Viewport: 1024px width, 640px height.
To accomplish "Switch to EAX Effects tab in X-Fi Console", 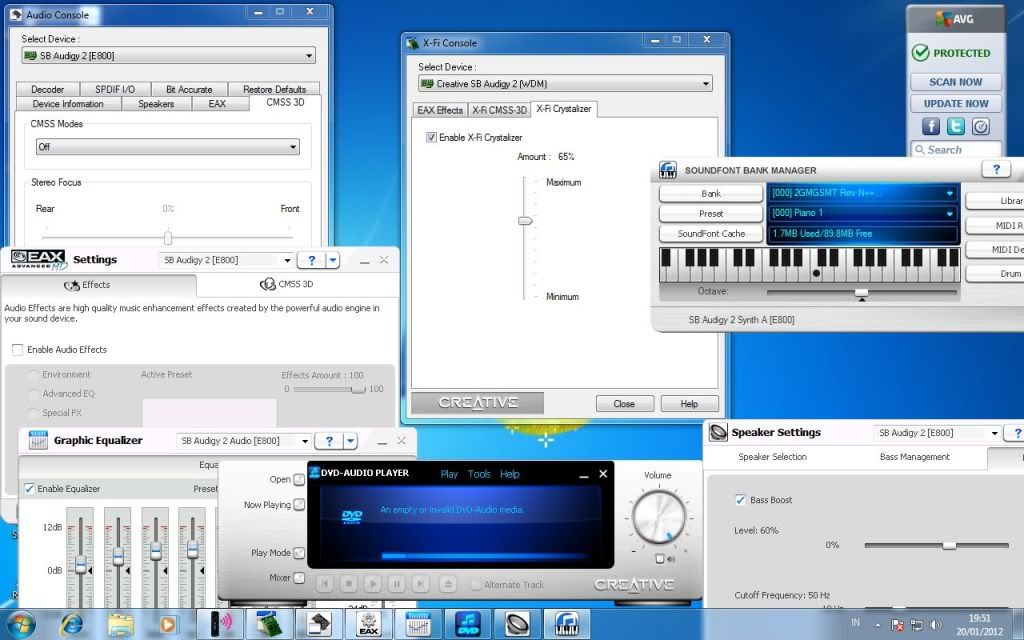I will pyautogui.click(x=440, y=110).
